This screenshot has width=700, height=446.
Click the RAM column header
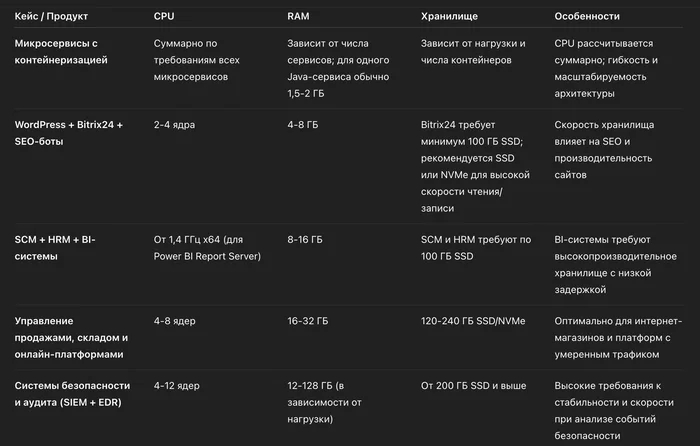298,17
